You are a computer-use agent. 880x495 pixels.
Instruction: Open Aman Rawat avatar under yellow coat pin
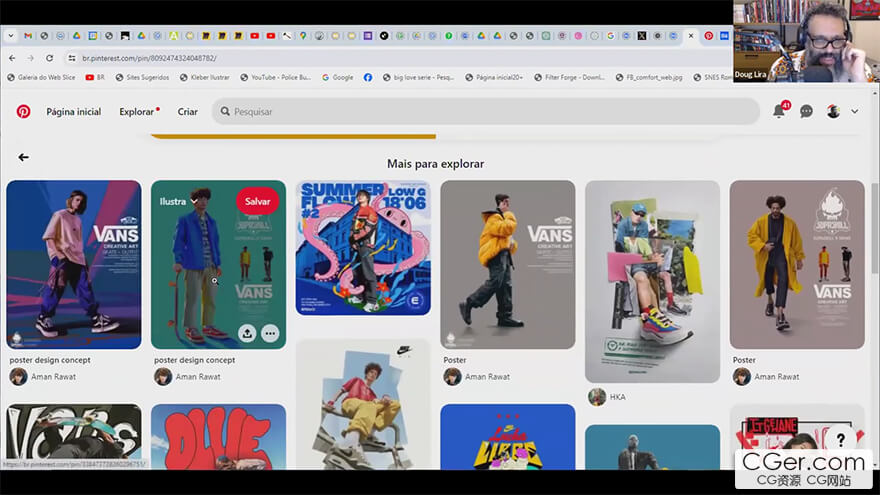click(741, 377)
